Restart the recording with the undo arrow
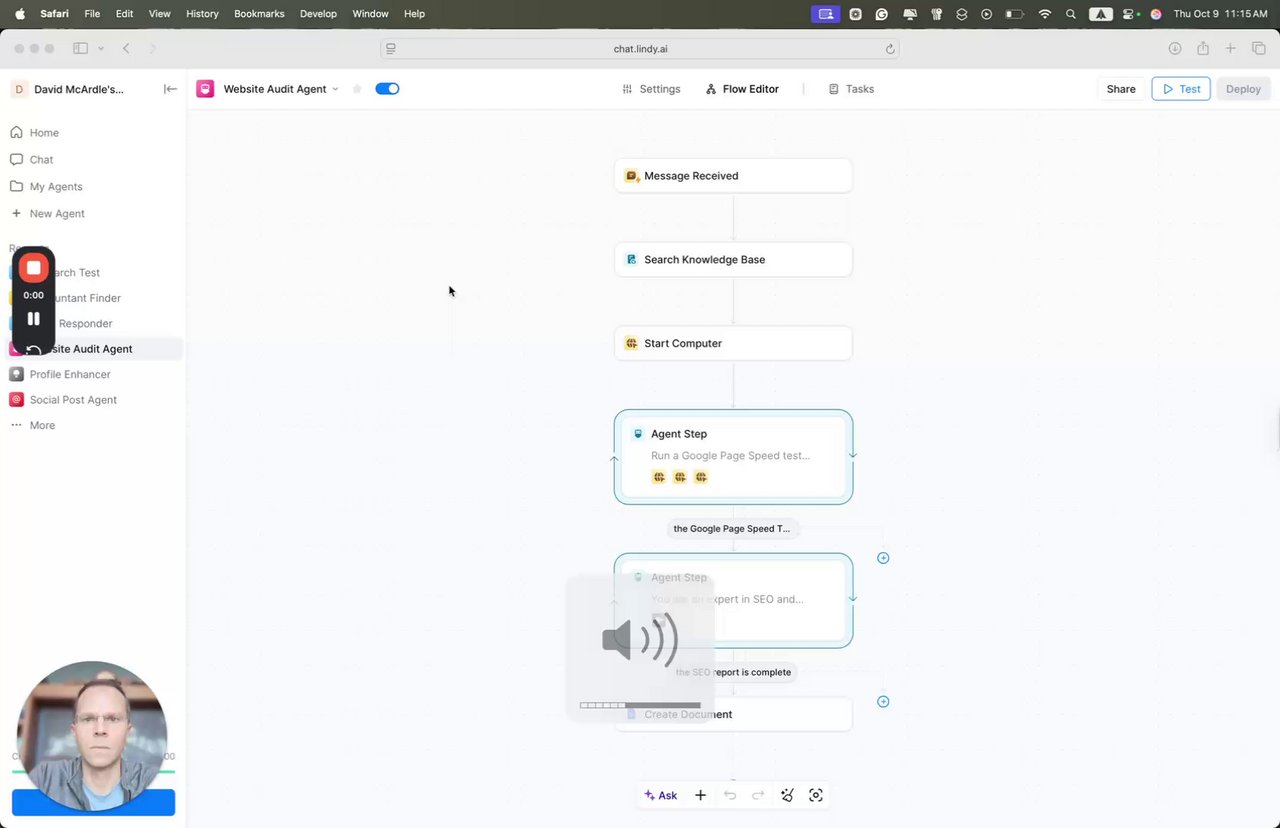The width and height of the screenshot is (1280, 828). click(x=33, y=349)
